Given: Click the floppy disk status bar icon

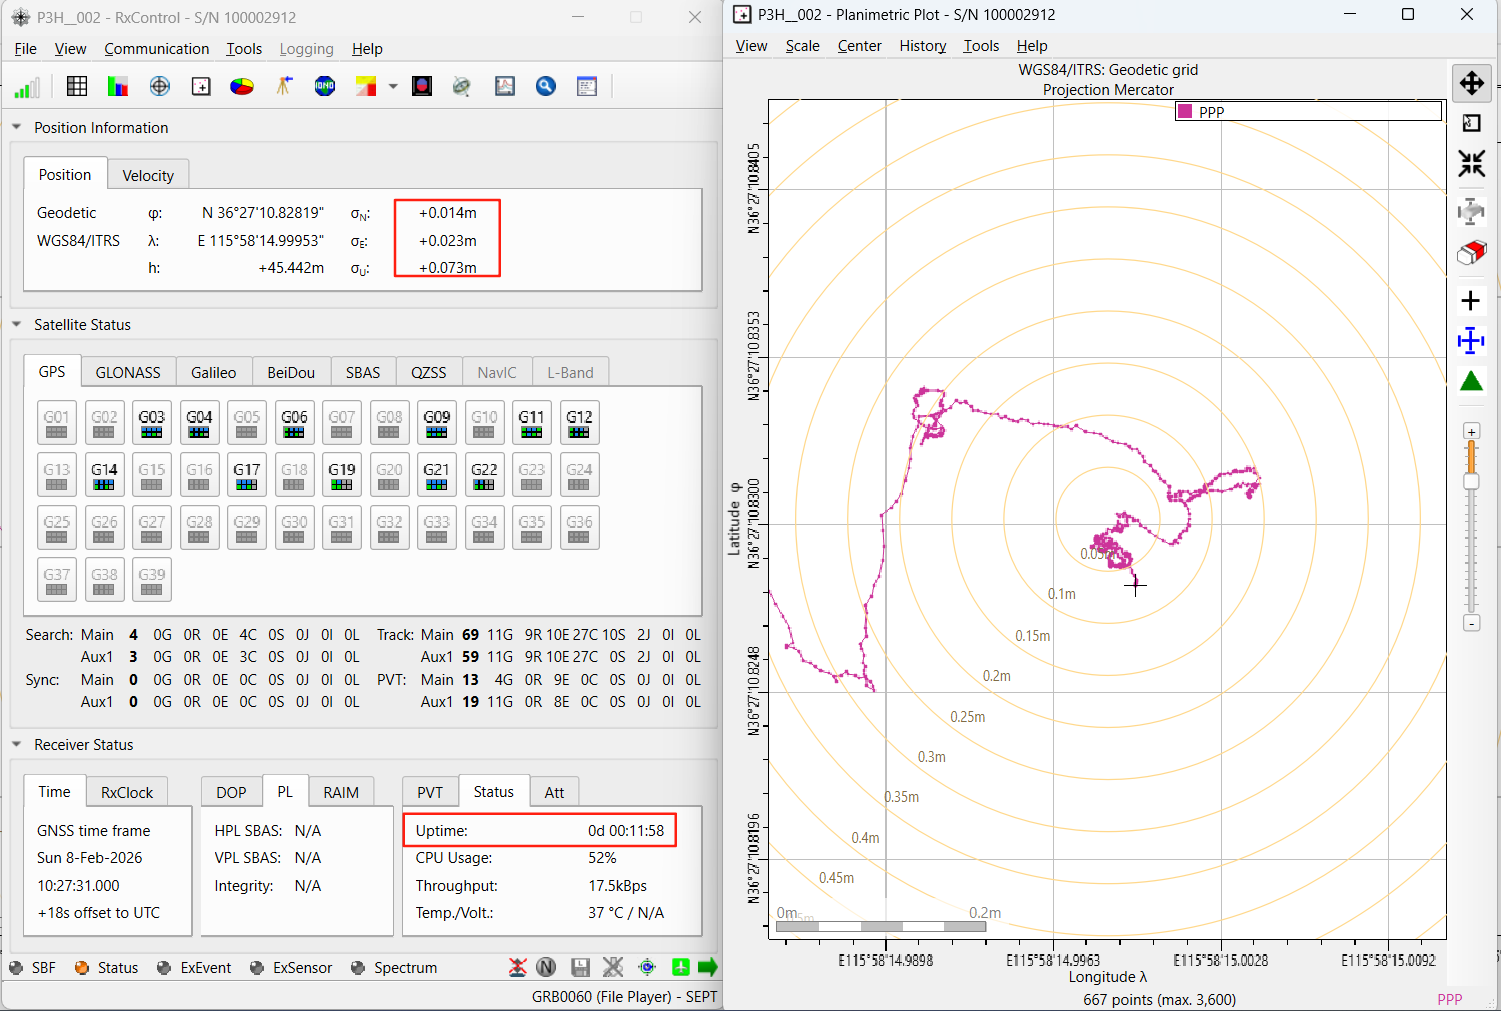Looking at the screenshot, I should pos(580,967).
